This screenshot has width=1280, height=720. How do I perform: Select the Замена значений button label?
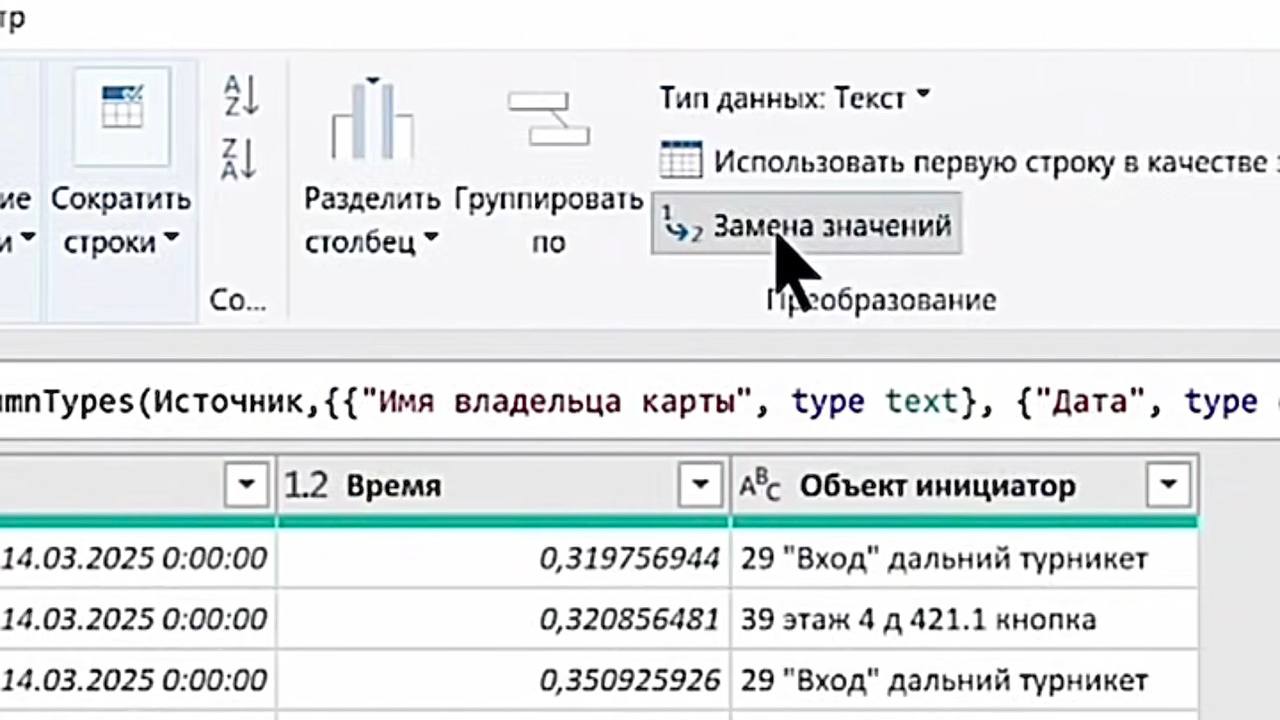coord(832,226)
